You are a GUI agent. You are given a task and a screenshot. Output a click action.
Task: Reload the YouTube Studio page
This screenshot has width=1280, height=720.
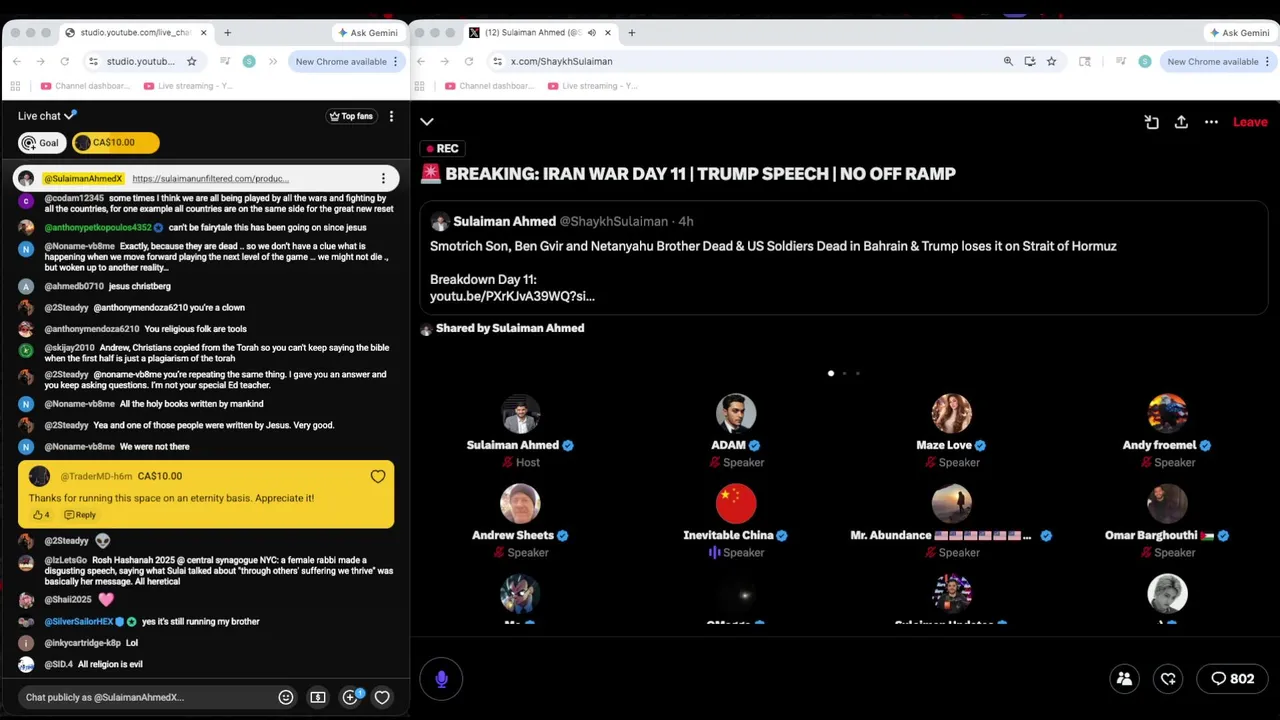[64, 61]
